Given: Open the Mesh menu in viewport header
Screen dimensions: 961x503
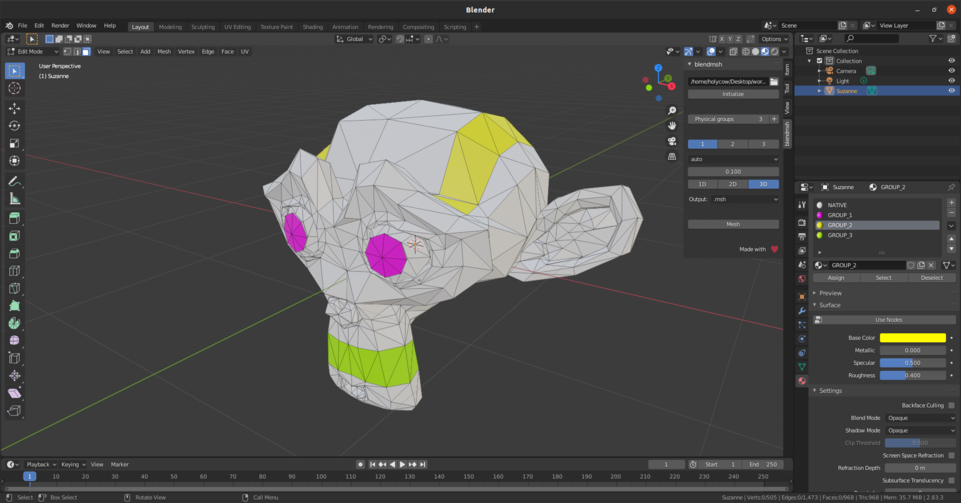Looking at the screenshot, I should coord(164,51).
